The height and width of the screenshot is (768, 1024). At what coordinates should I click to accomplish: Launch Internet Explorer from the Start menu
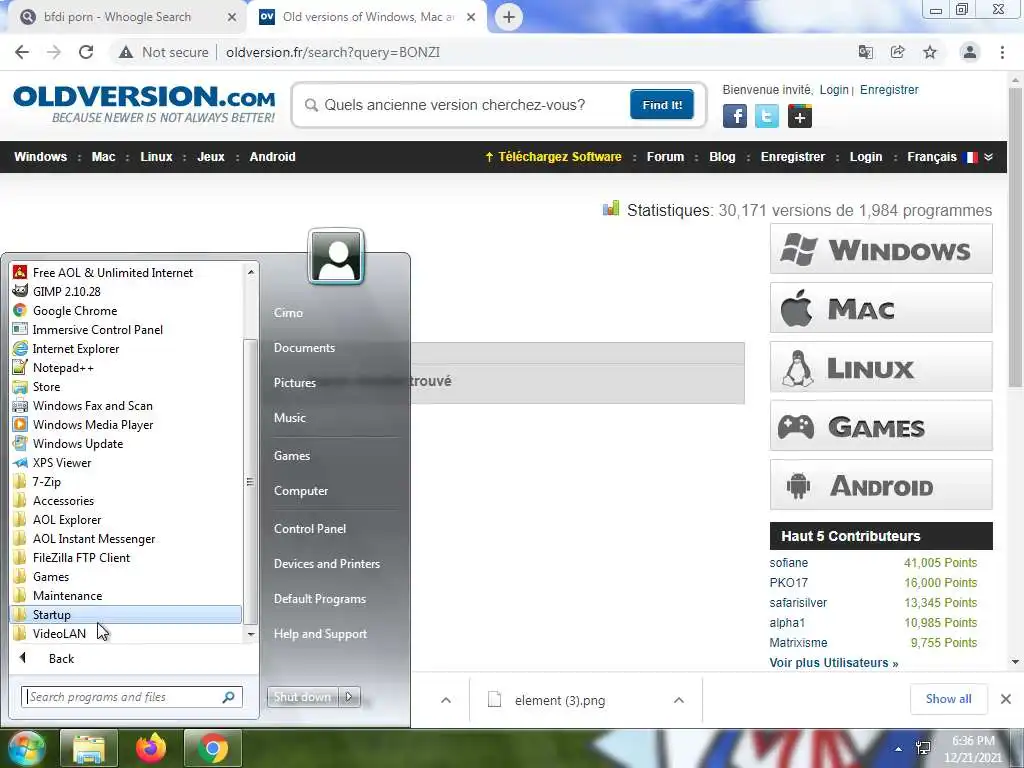(x=76, y=348)
